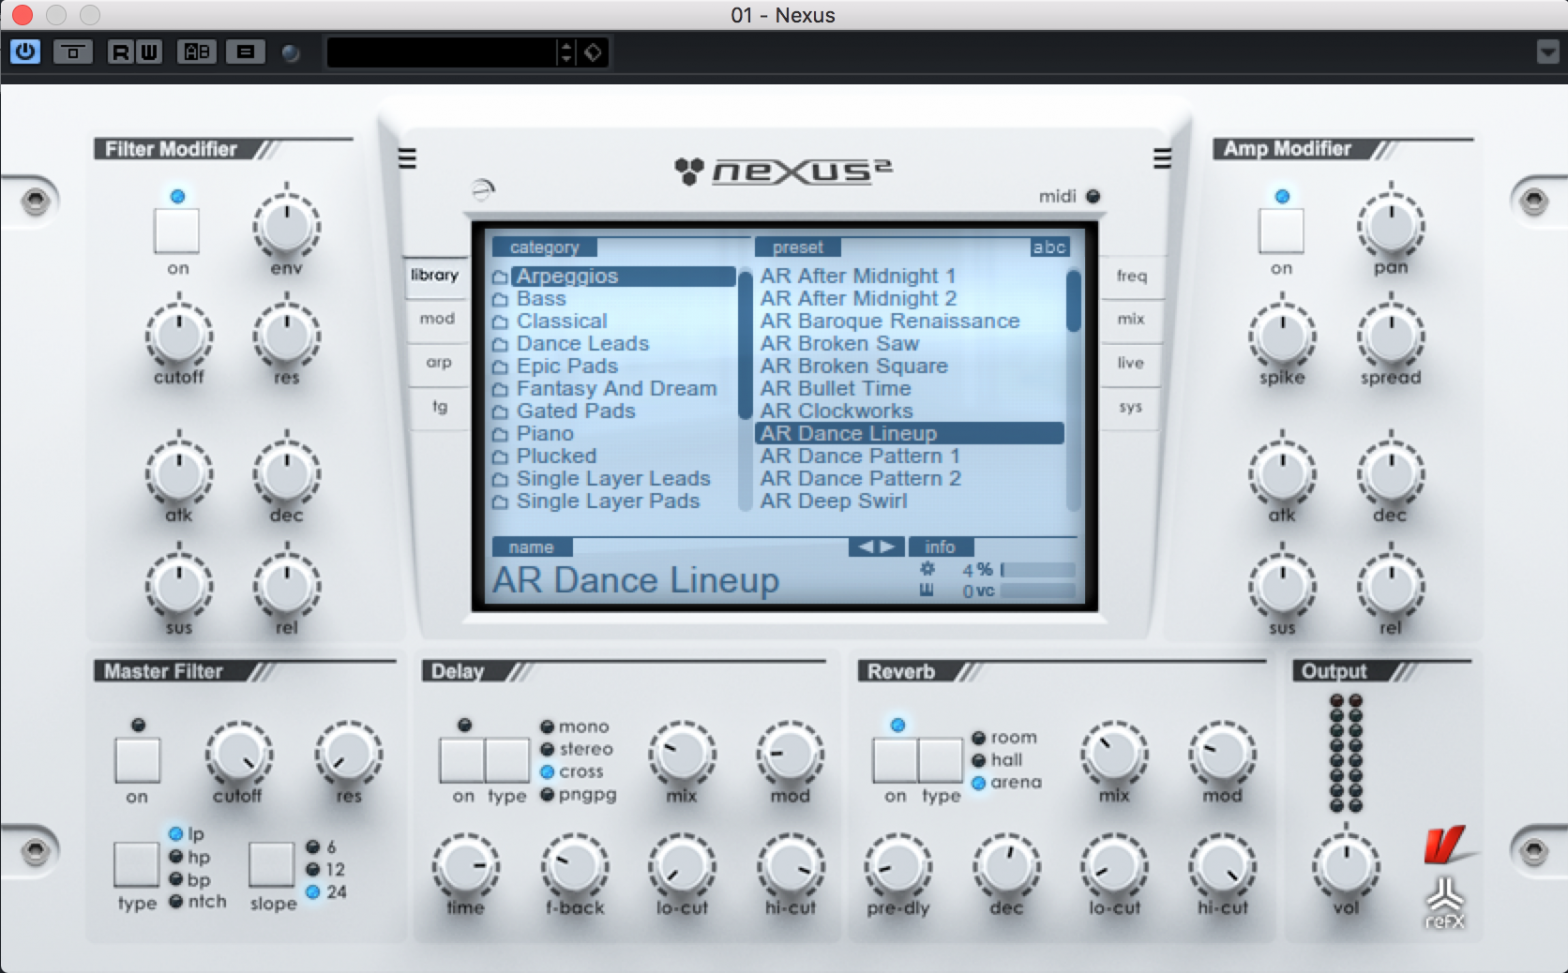Image resolution: width=1568 pixels, height=973 pixels.
Task: Click the preset name input field in toolbar
Action: click(441, 52)
